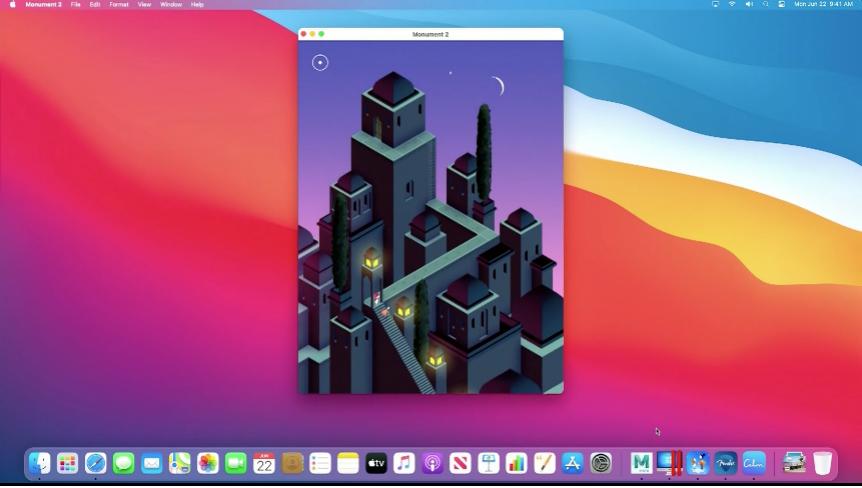Open the Wi-Fi status menu
Screen dimensions: 862x488
click(x=732, y=4)
